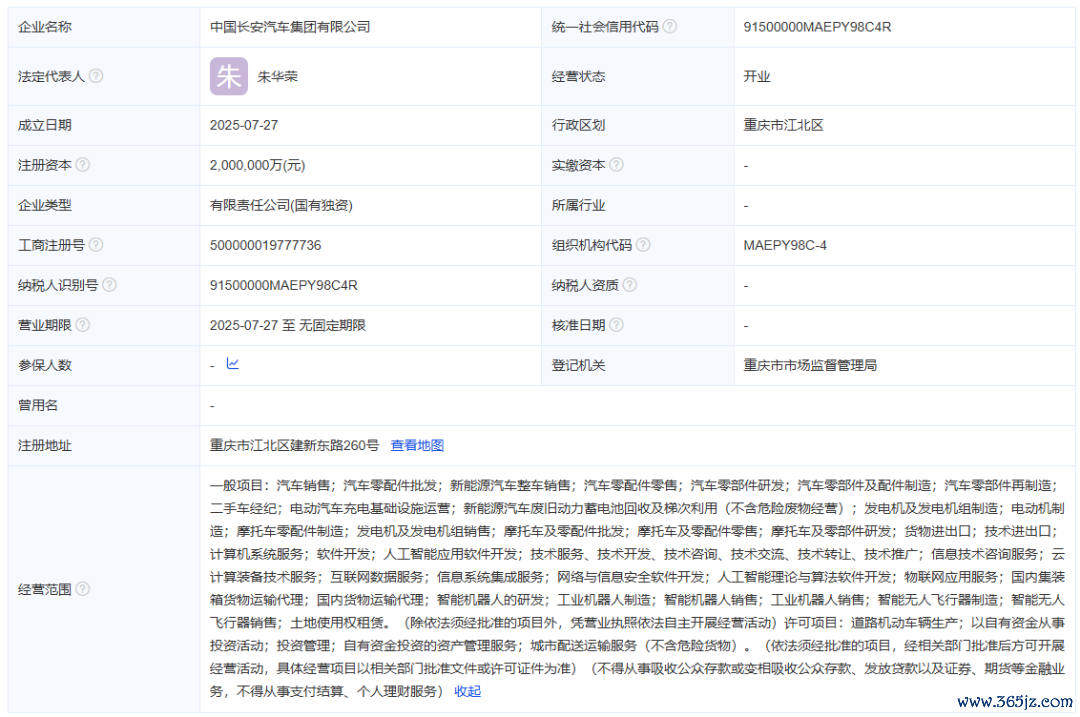1080x717 pixels.
Task: Open the trend chart icon in 参保人数 row
Action: pyautogui.click(x=233, y=364)
